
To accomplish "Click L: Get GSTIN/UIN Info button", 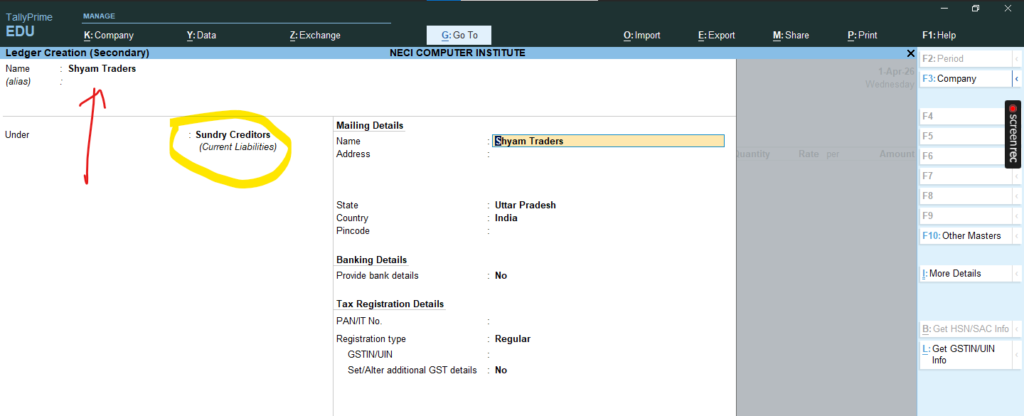I will [x=965, y=355].
